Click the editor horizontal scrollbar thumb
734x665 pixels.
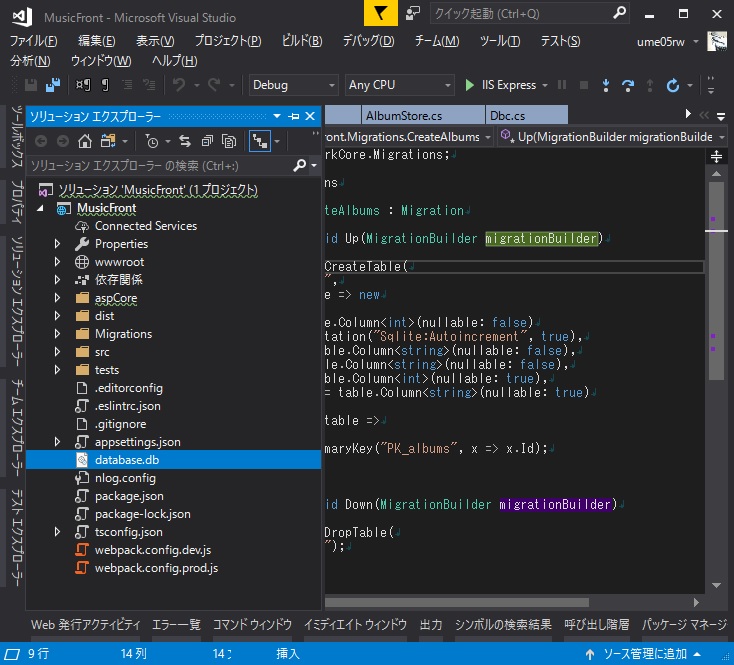point(457,602)
